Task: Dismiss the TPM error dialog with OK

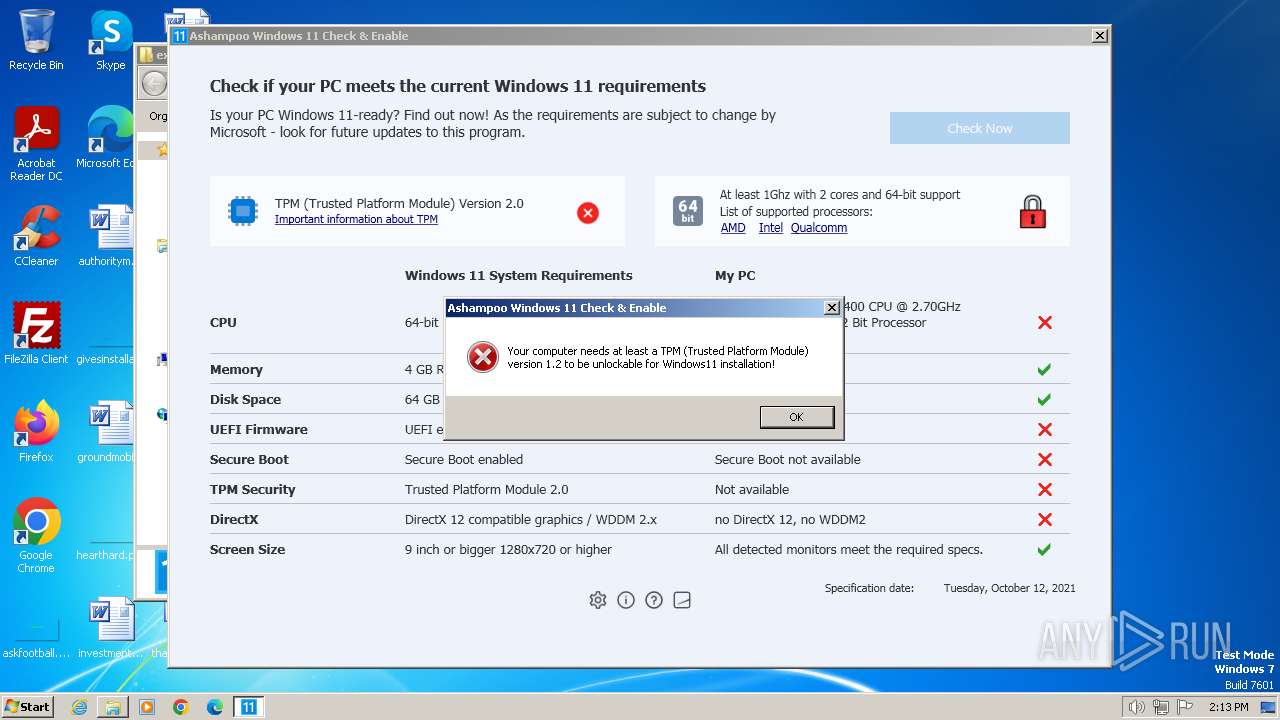Action: [796, 417]
